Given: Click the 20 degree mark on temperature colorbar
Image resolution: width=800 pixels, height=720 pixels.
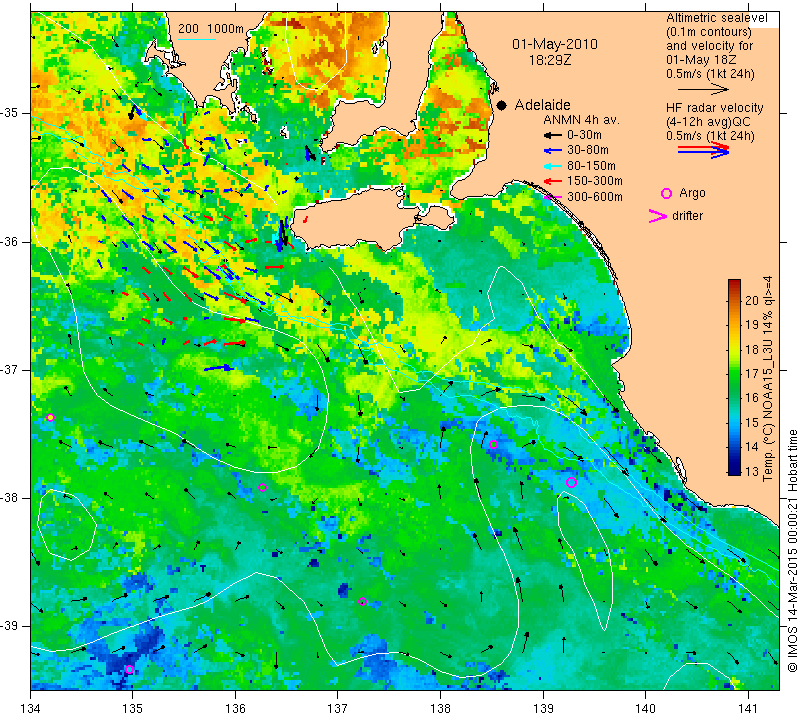Looking at the screenshot, I should (752, 301).
